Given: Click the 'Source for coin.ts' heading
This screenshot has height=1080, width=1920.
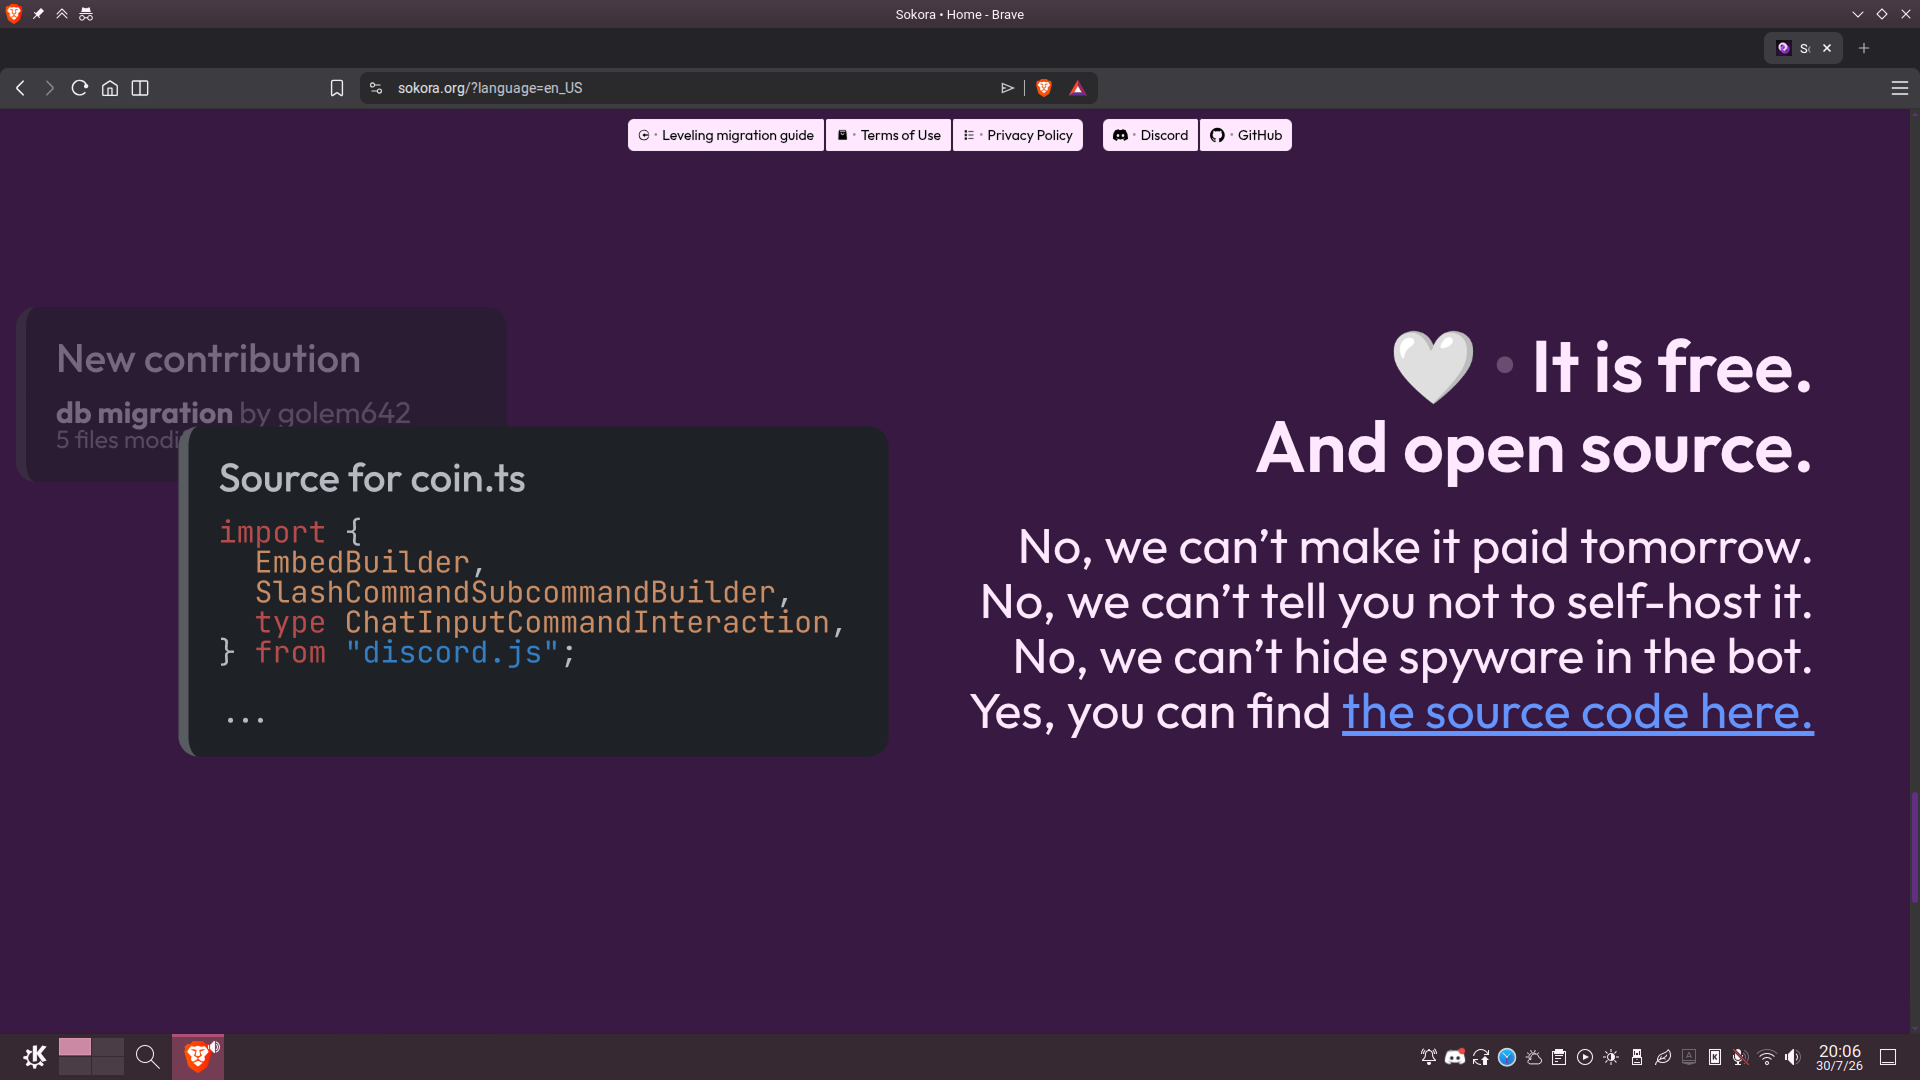Looking at the screenshot, I should (x=372, y=478).
